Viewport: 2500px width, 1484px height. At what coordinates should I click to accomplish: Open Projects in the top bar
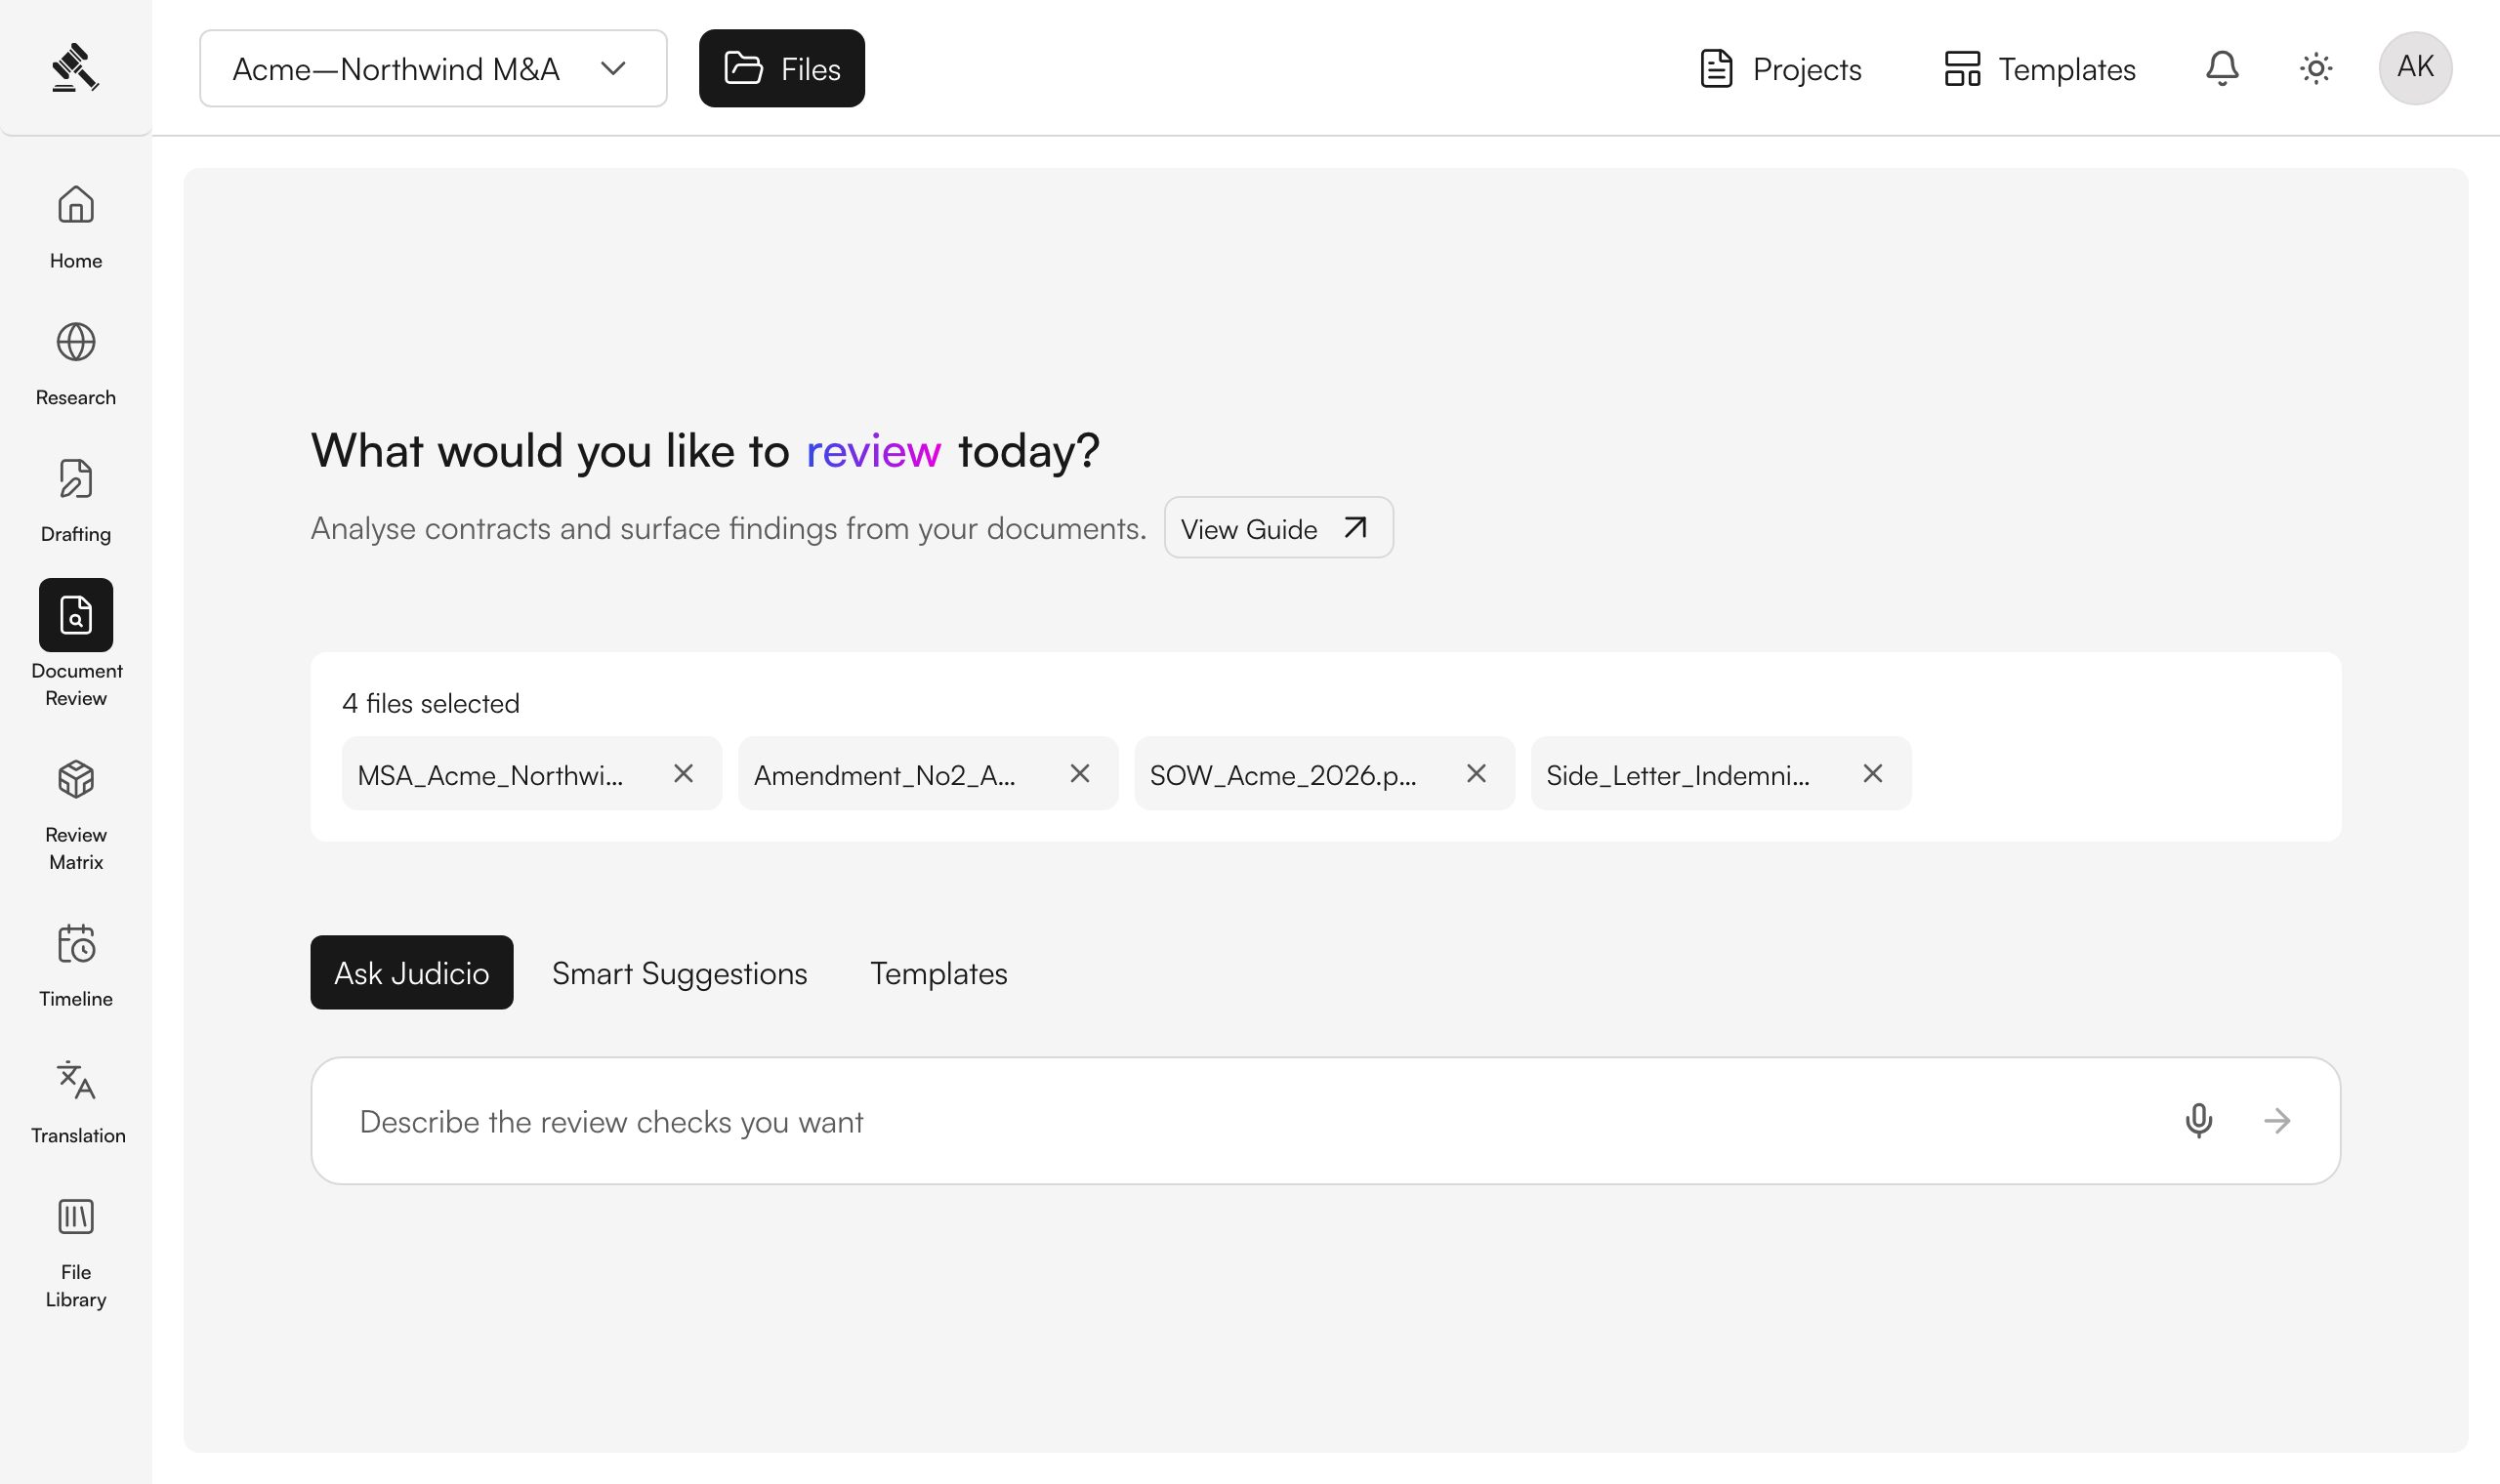1780,68
